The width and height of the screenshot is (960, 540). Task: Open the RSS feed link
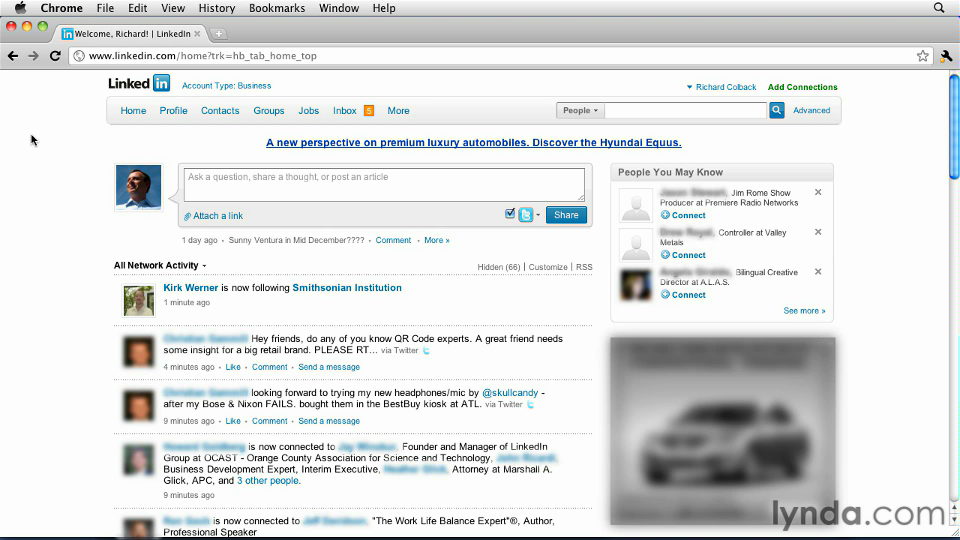pos(584,267)
